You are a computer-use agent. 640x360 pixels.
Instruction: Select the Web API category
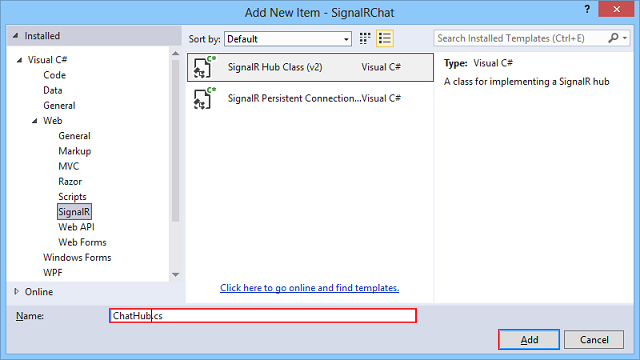coord(76,227)
